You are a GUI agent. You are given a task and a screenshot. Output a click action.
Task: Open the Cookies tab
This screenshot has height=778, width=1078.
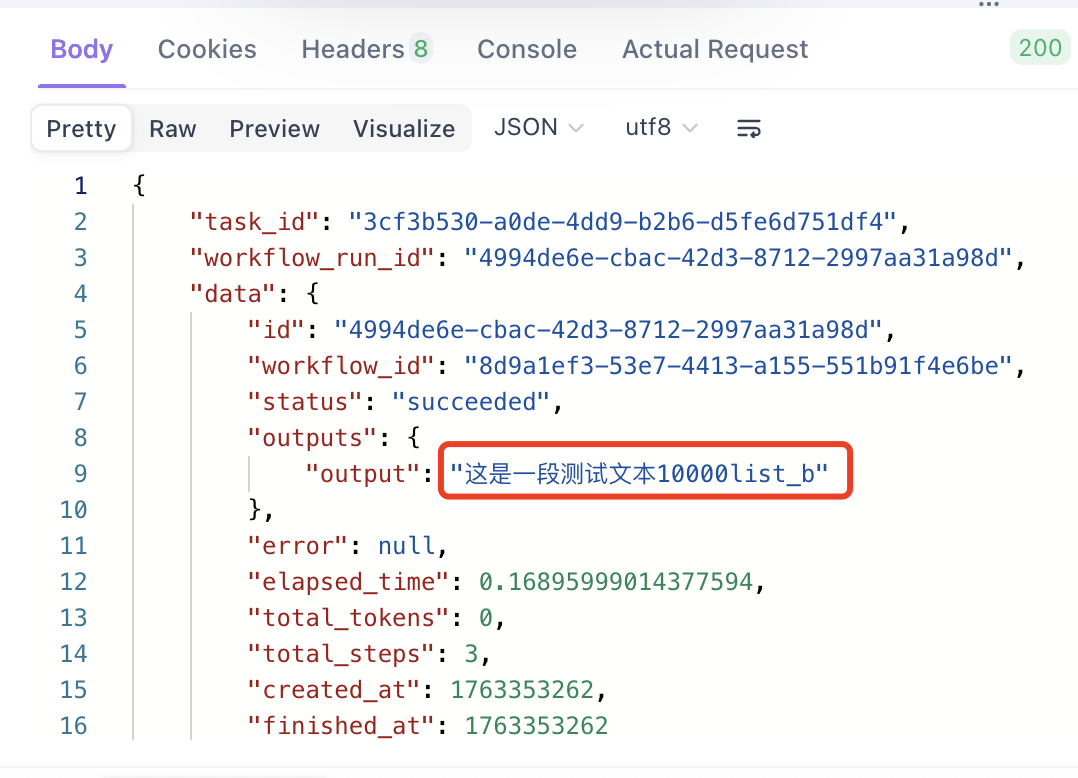(207, 49)
